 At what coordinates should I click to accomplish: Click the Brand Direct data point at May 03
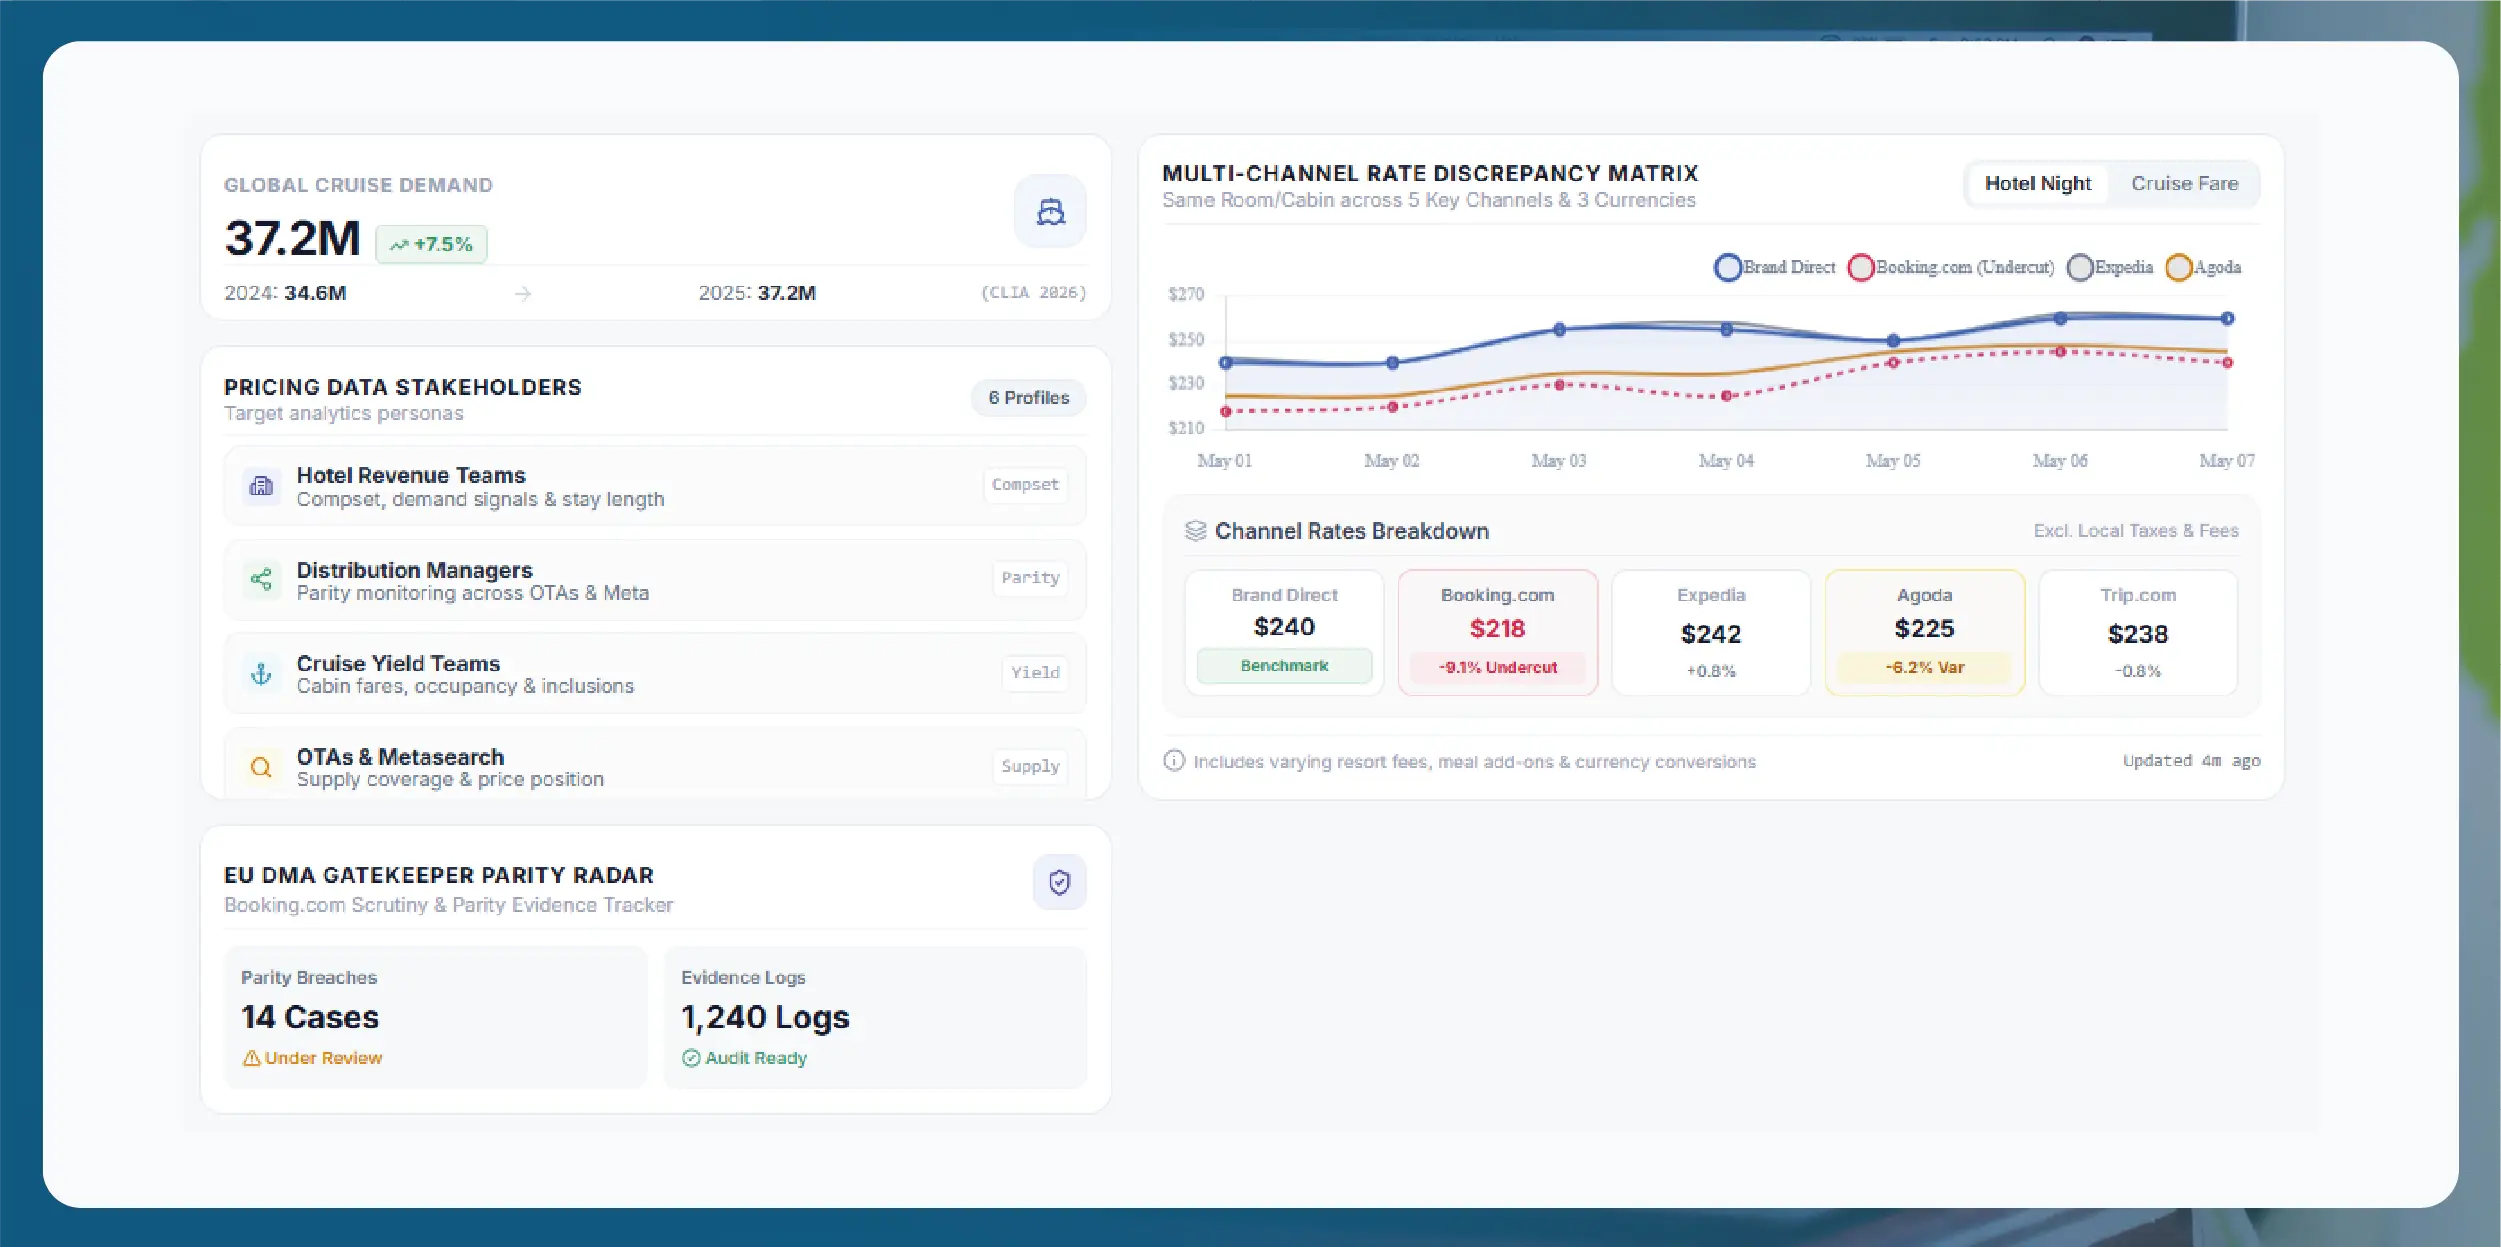point(1559,329)
